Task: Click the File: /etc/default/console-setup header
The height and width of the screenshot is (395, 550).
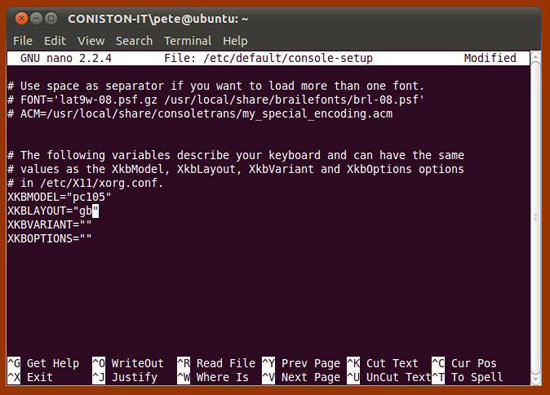Action: pos(268,58)
